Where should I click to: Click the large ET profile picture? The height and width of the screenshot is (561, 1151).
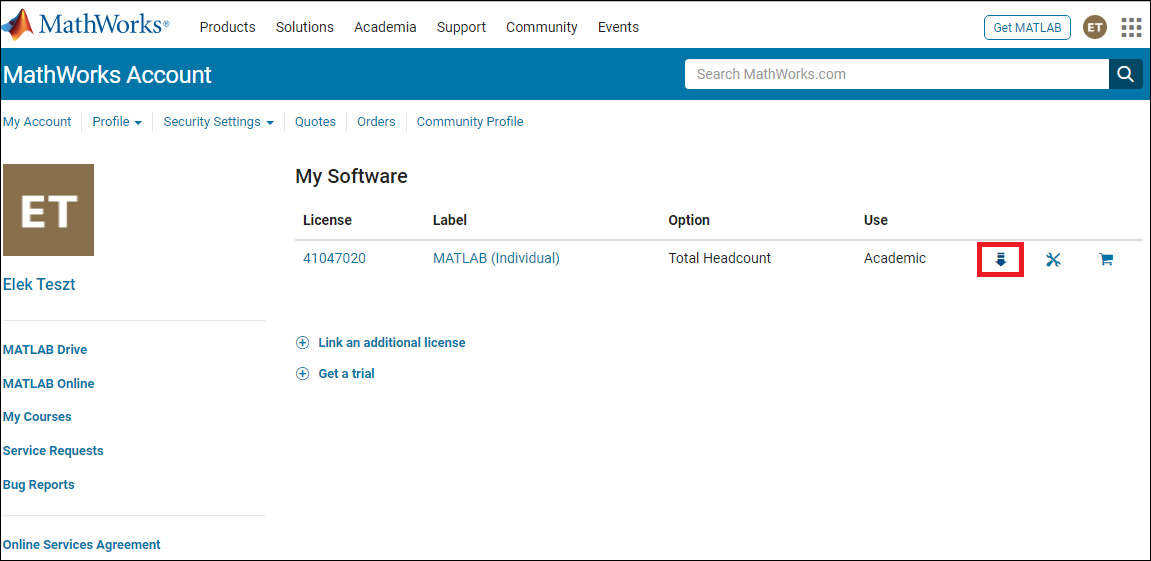[48, 210]
